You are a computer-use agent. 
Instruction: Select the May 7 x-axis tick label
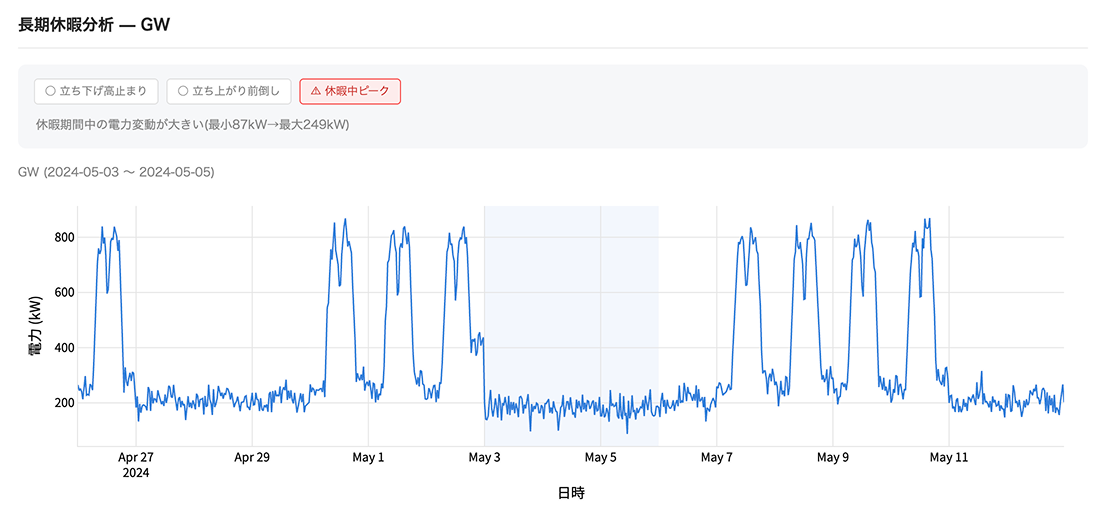(x=717, y=458)
